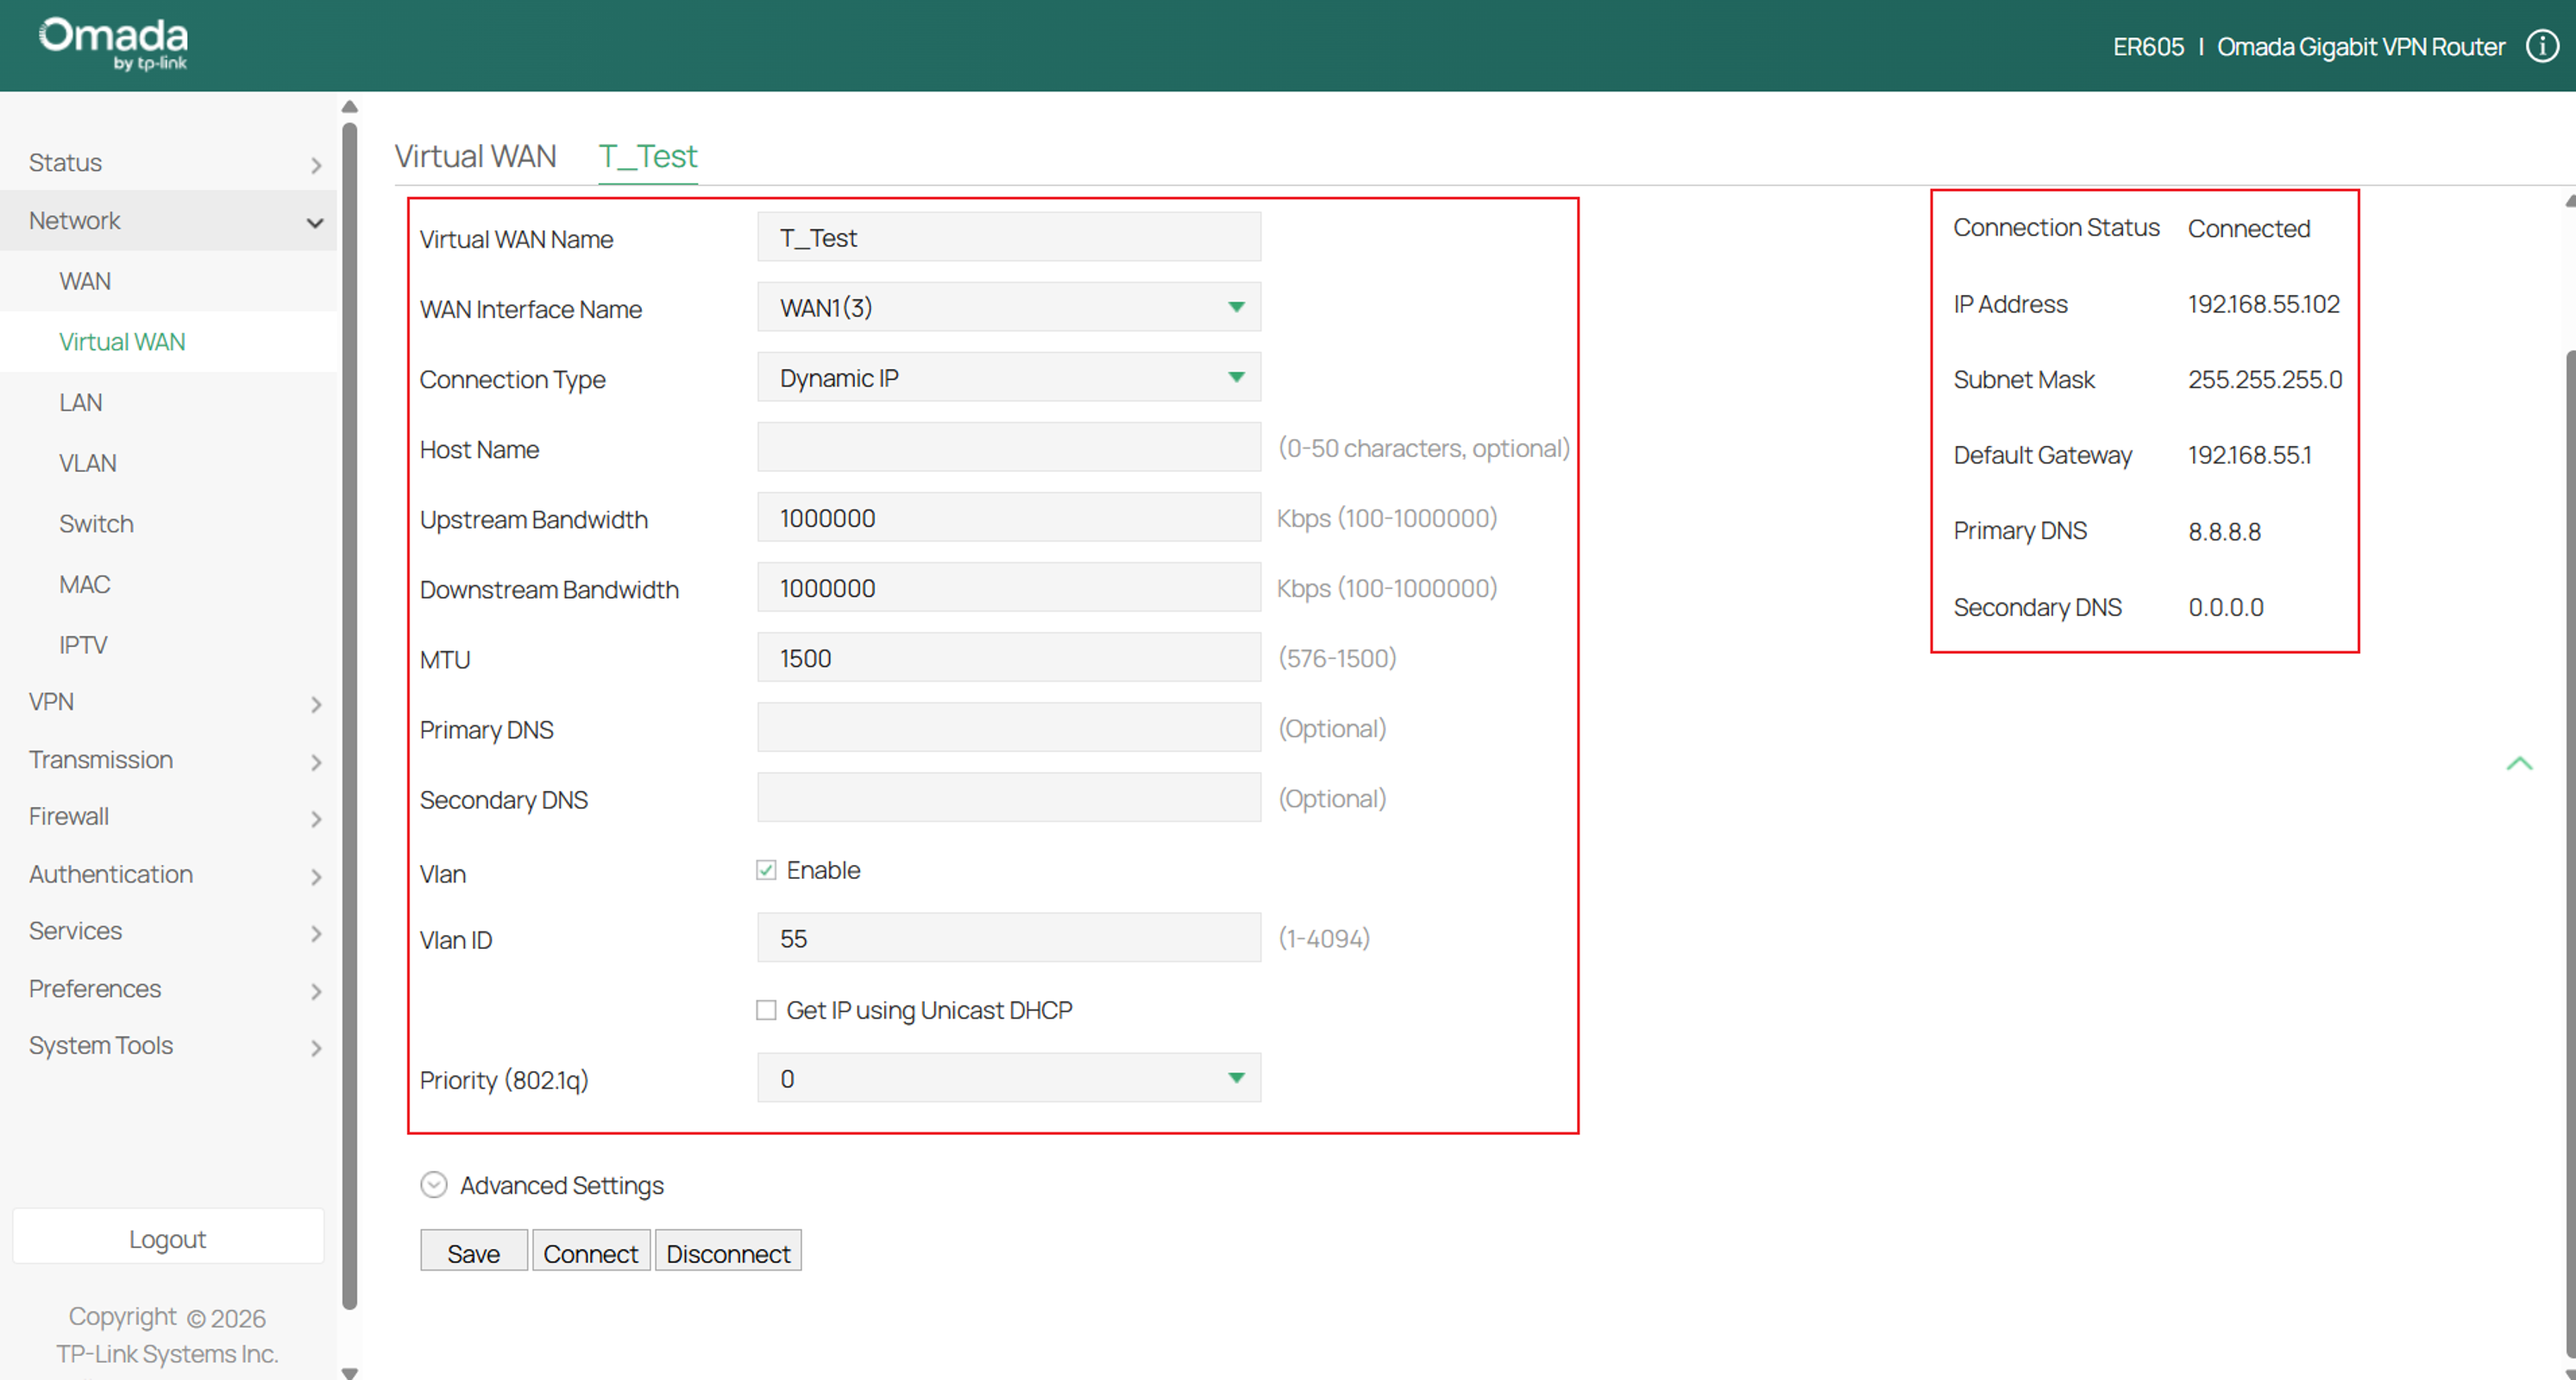The height and width of the screenshot is (1380, 2576).
Task: Click the Secondary DNS input field
Action: (x=1009, y=797)
